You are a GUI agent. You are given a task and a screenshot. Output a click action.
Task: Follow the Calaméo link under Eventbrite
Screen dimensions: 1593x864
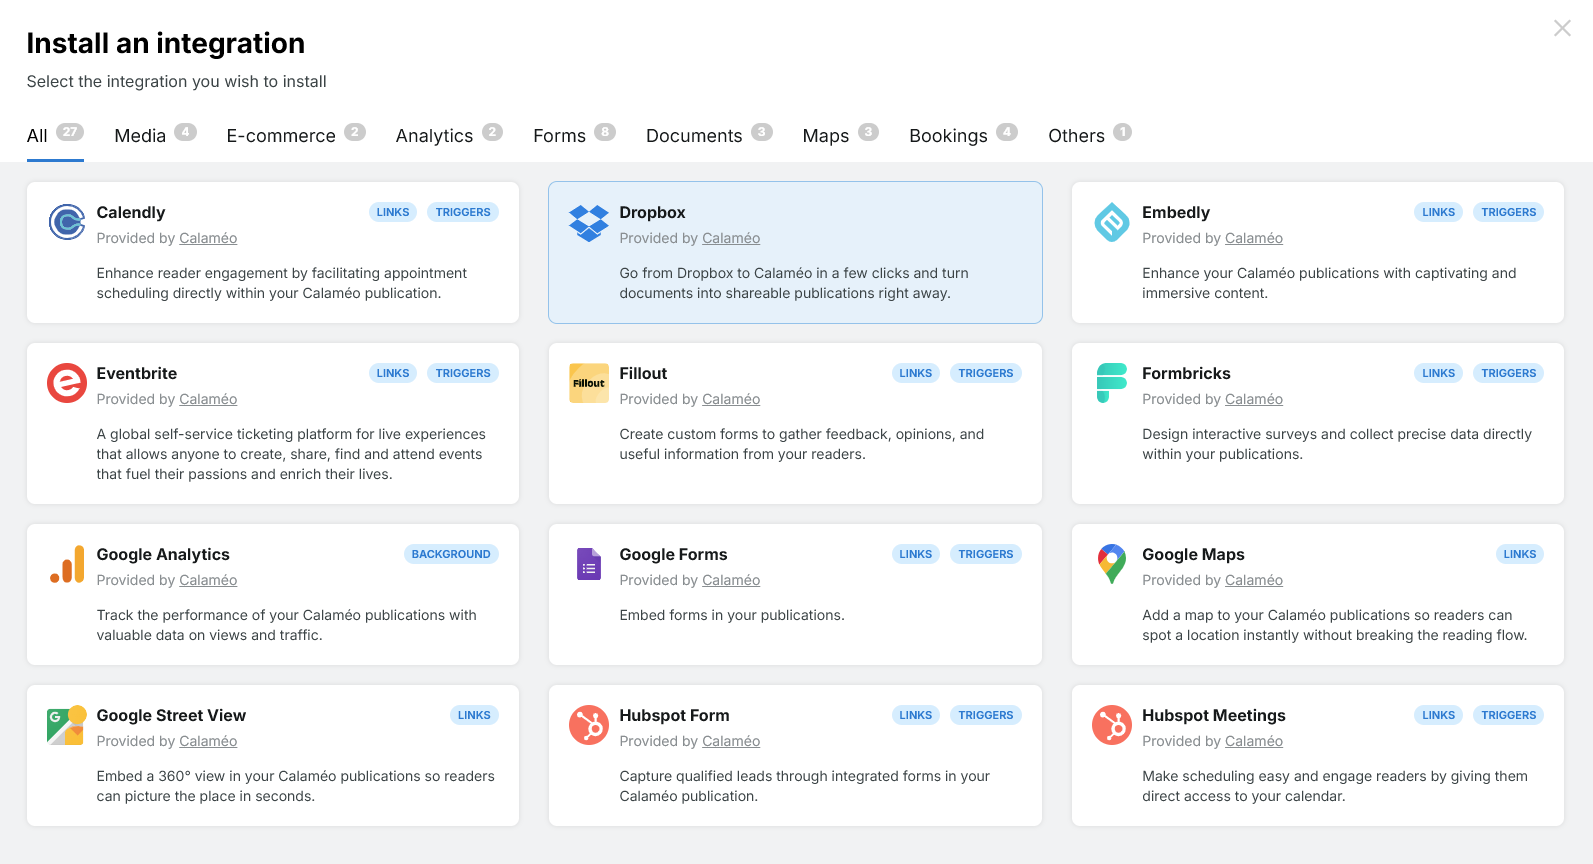(x=208, y=399)
